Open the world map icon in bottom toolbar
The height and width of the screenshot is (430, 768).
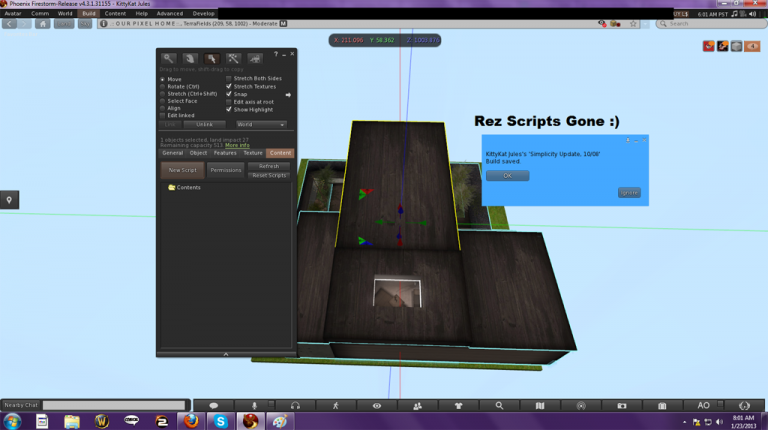coord(540,406)
